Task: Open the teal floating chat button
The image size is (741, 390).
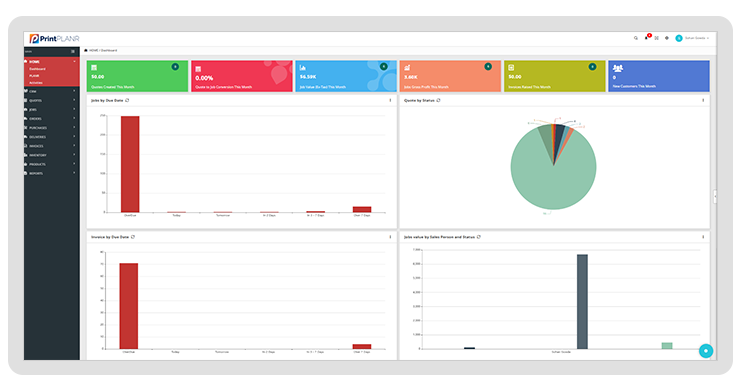Action: 706,351
